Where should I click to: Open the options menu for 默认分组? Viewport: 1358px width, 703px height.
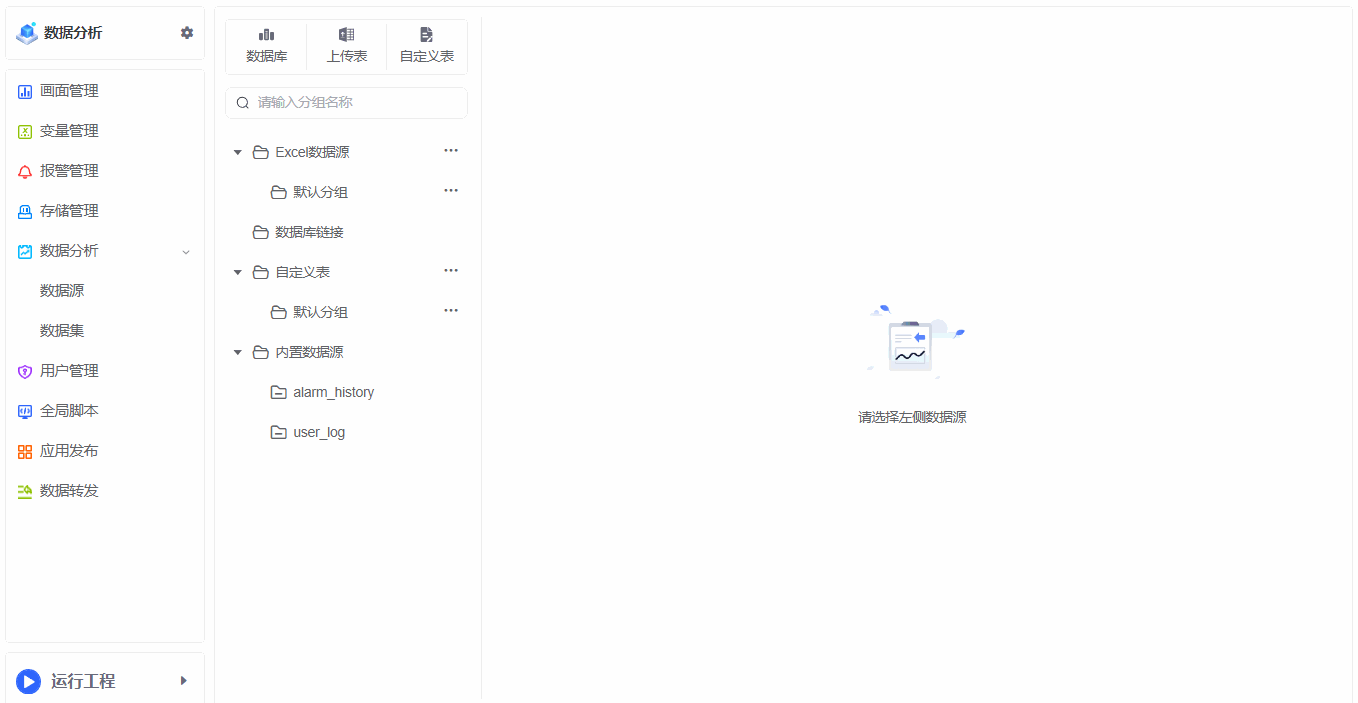click(451, 190)
